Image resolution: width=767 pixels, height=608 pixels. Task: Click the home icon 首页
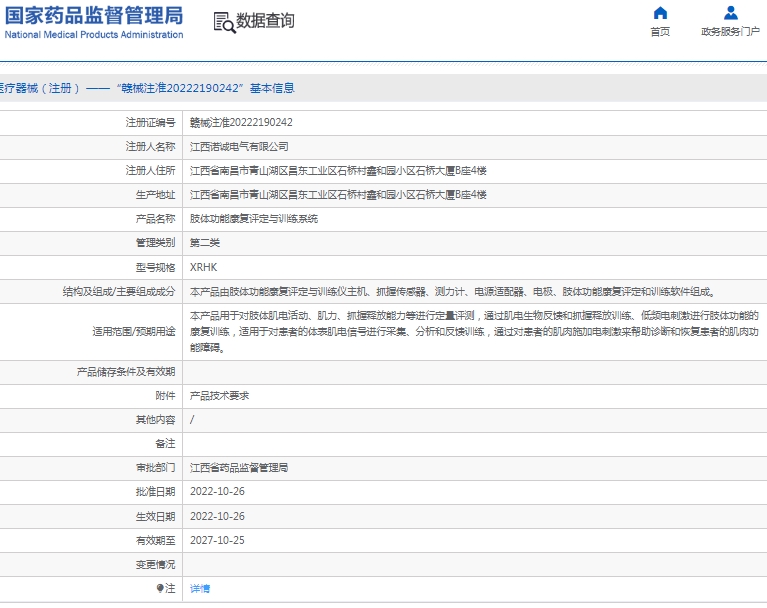(660, 13)
